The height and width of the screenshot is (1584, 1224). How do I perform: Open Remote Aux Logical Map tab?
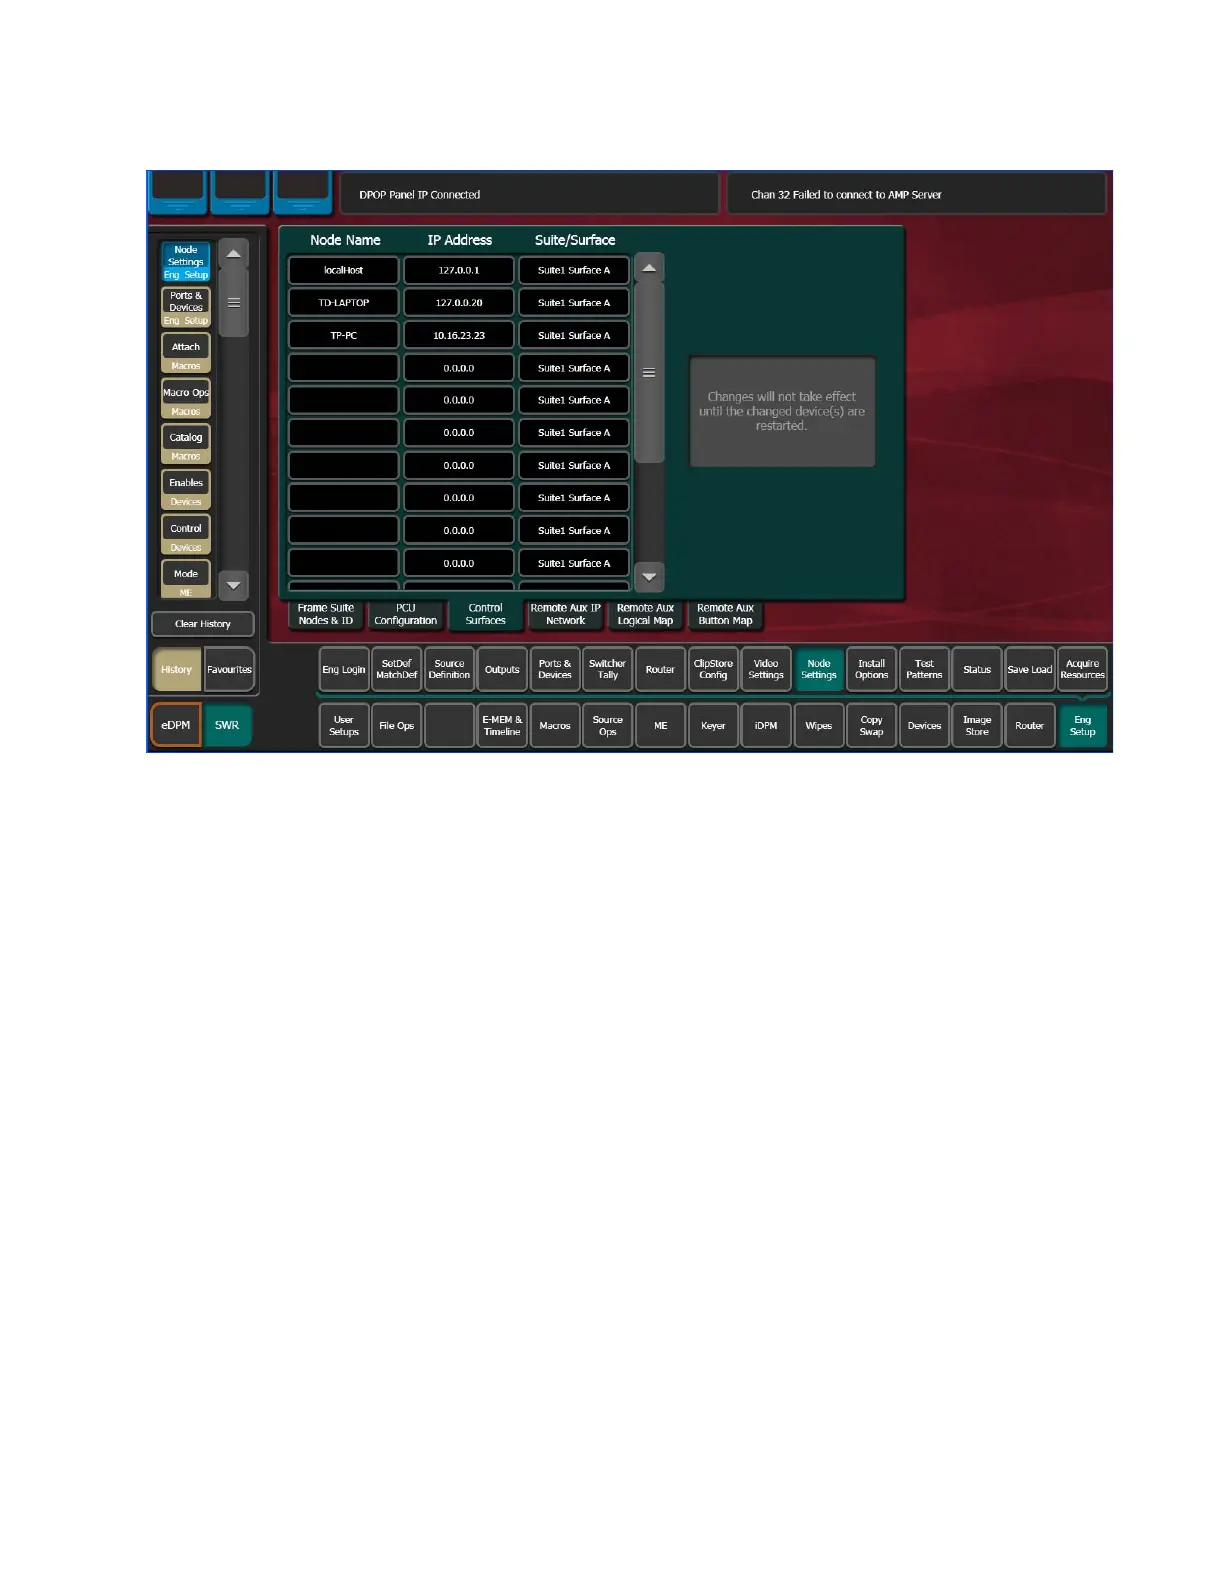[646, 614]
